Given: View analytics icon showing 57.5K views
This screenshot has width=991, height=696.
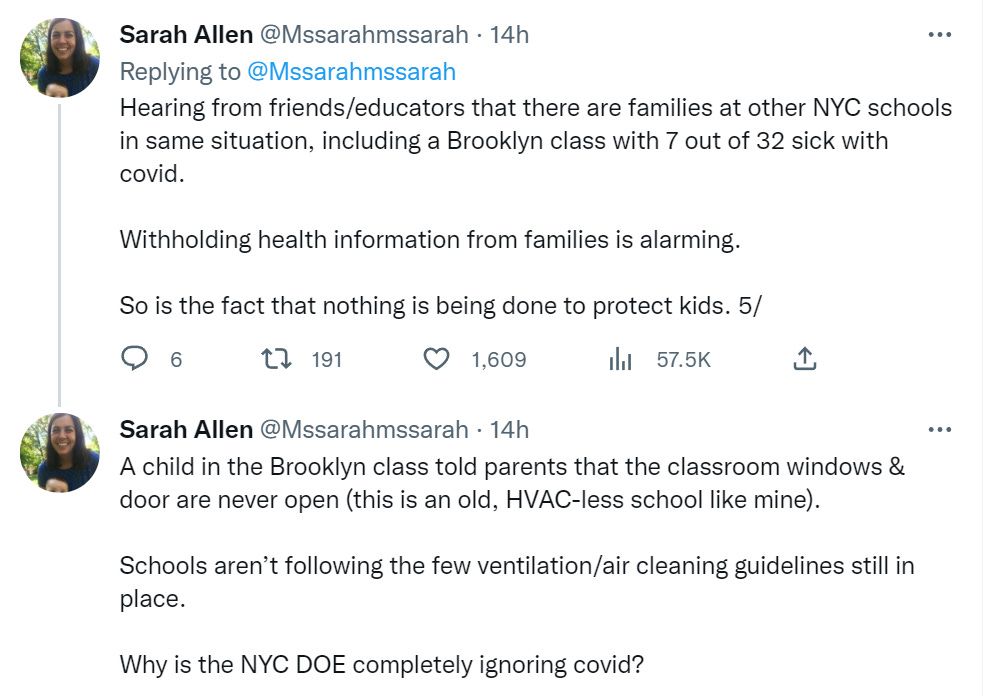Looking at the screenshot, I should pos(621,359).
